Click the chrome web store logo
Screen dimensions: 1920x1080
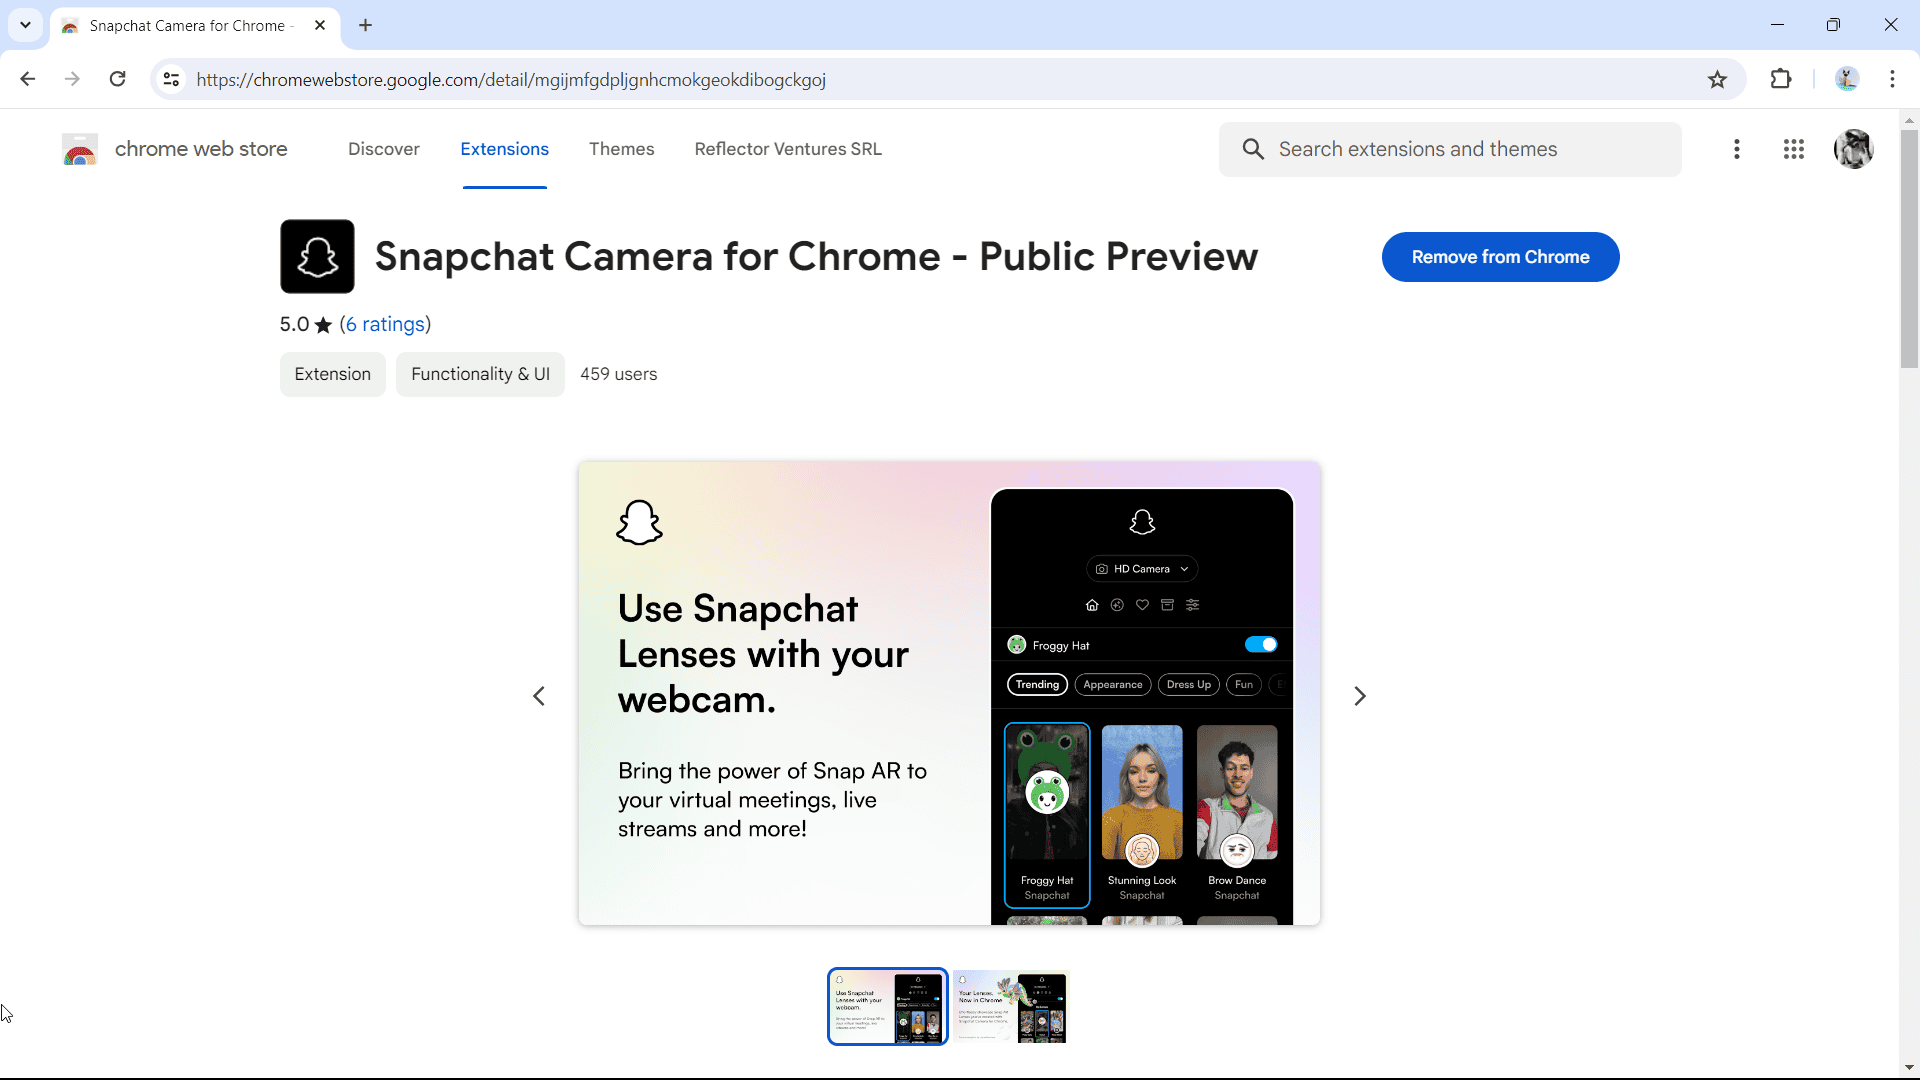[x=80, y=149]
